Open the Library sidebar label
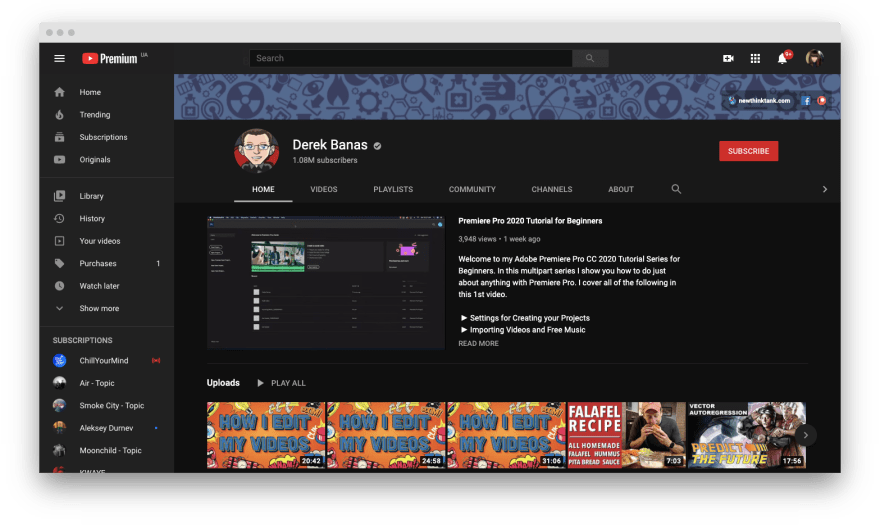Viewport: 880px width, 529px height. [91, 196]
